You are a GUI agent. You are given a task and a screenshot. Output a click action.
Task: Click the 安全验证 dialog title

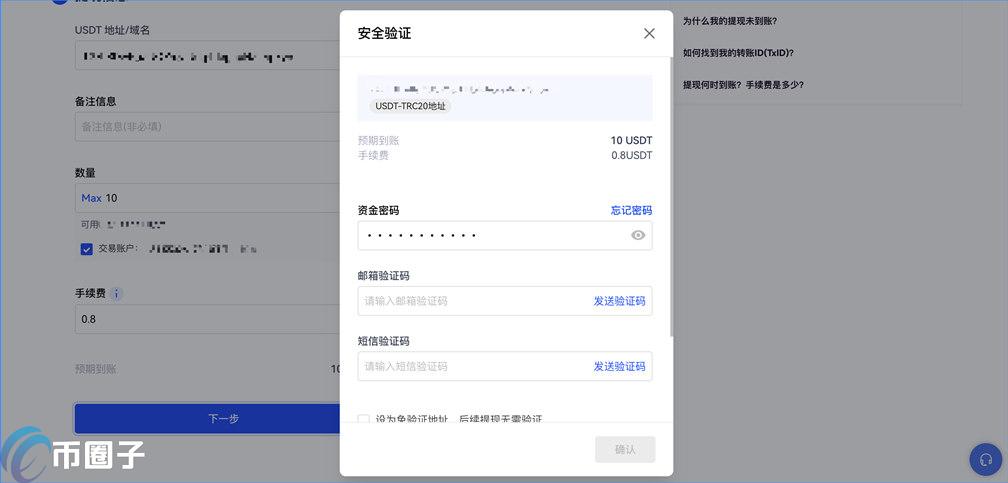384,33
